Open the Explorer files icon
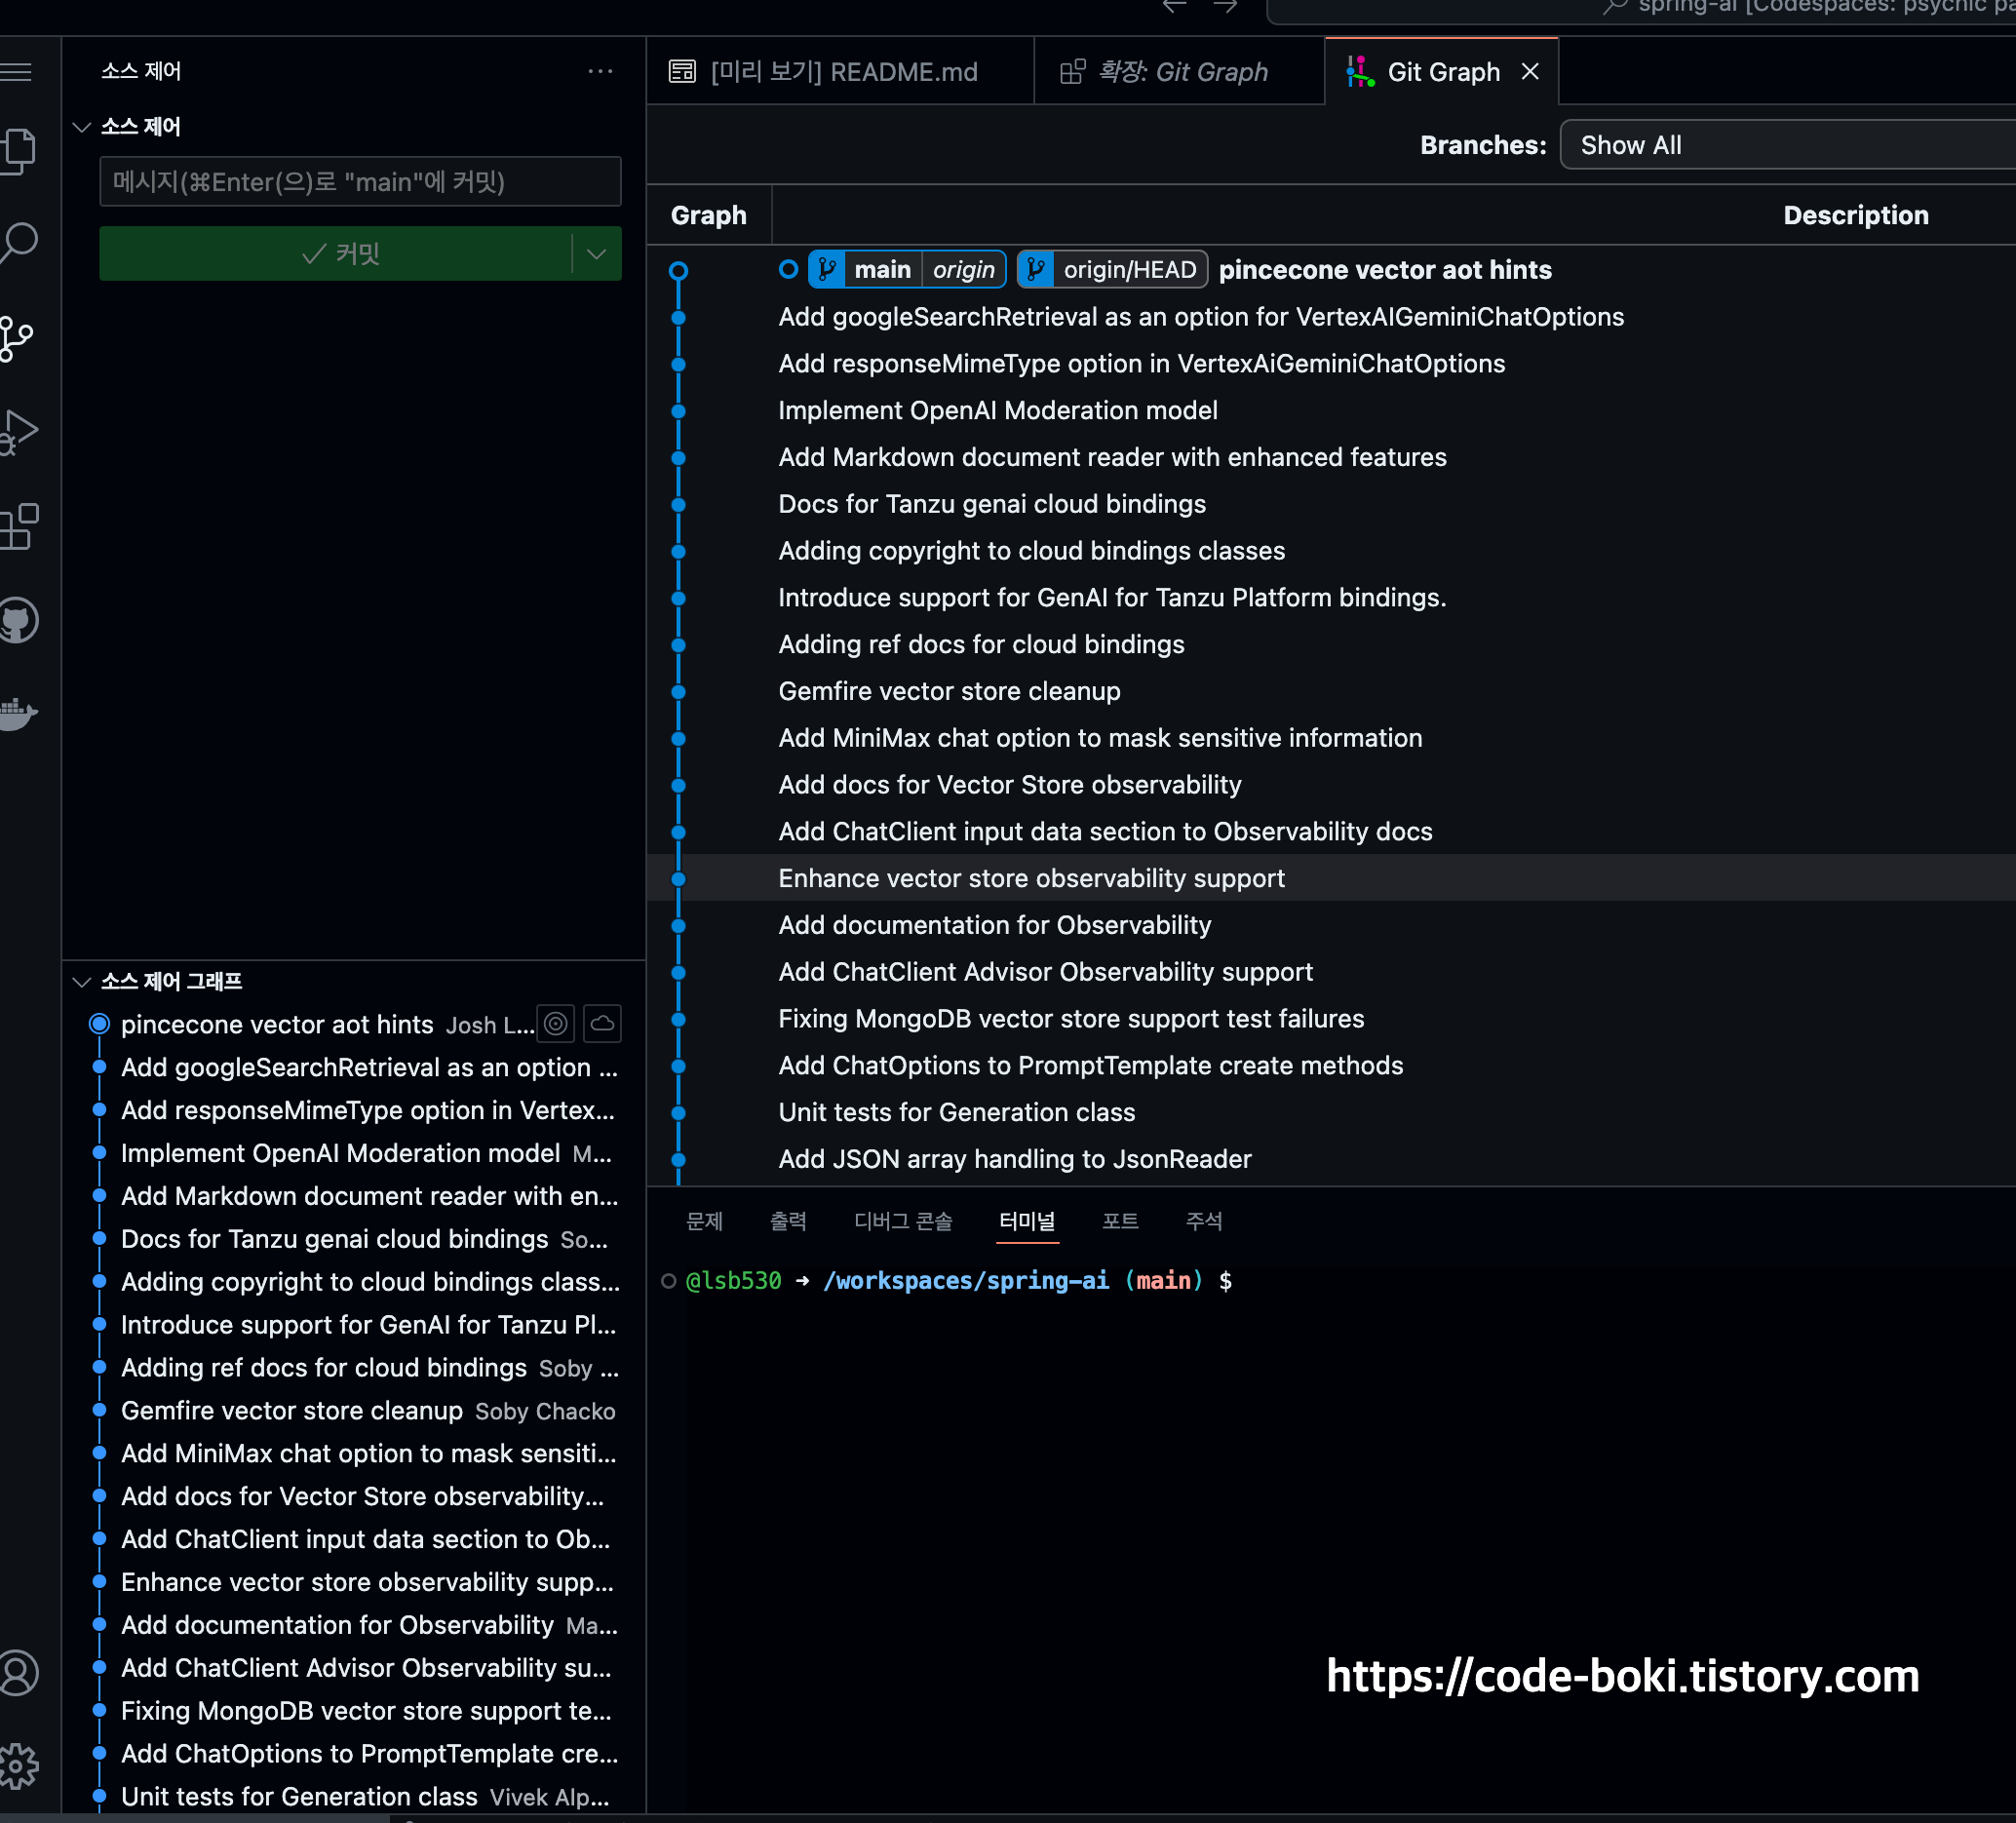The height and width of the screenshot is (1823, 2016). click(x=18, y=152)
